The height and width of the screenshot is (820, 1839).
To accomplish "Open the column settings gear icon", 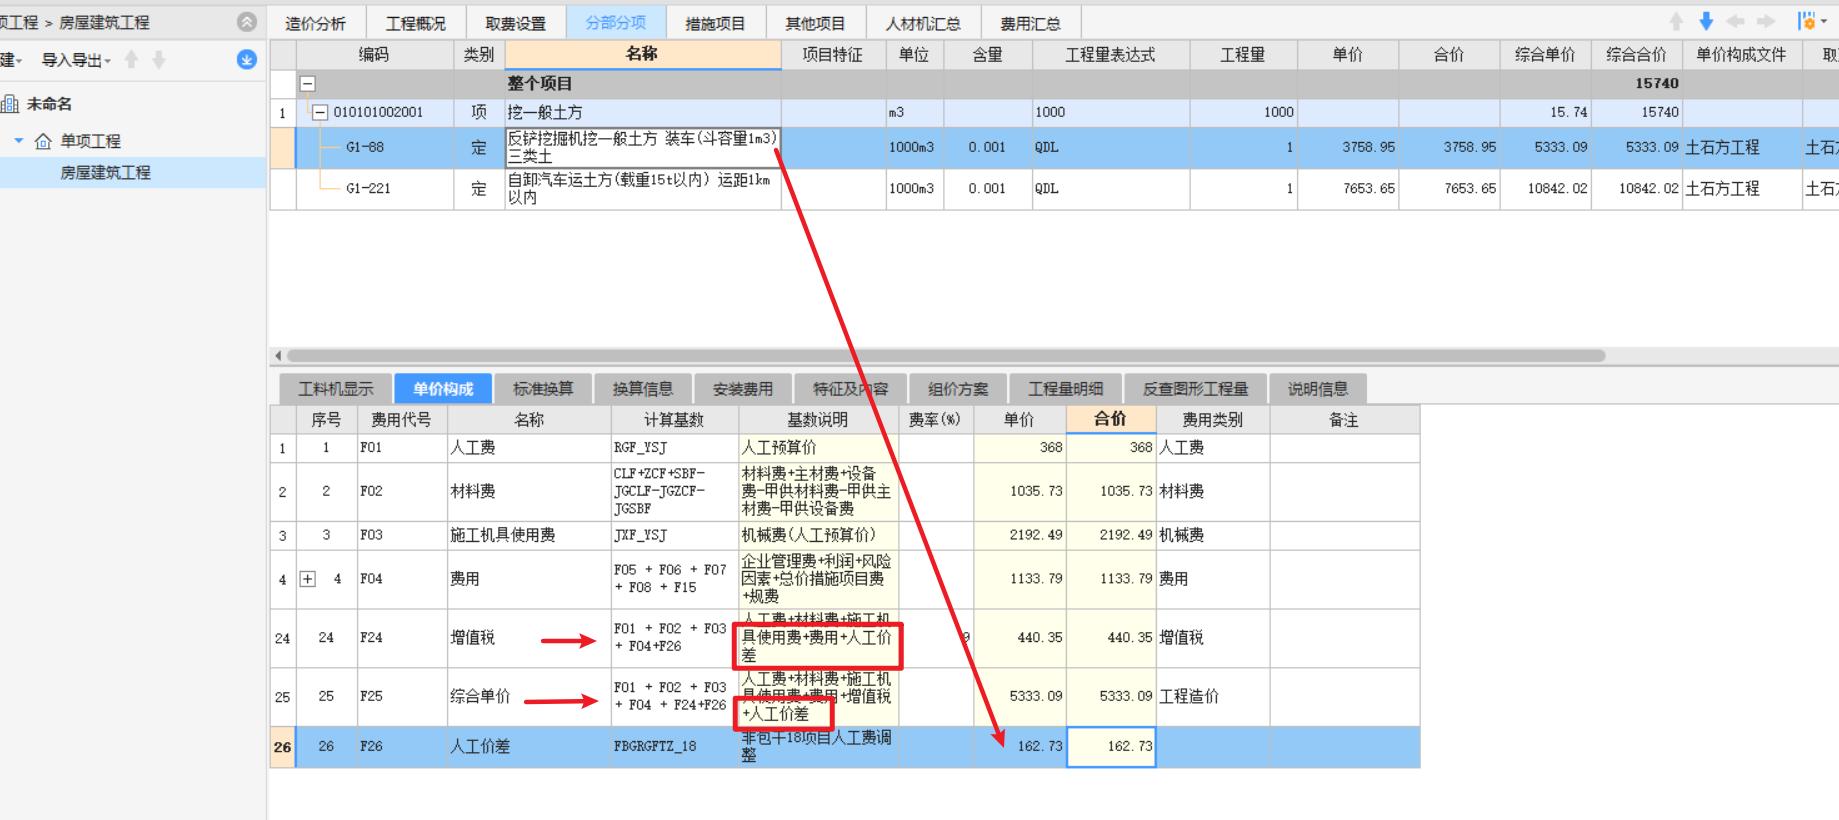I will 1808,21.
